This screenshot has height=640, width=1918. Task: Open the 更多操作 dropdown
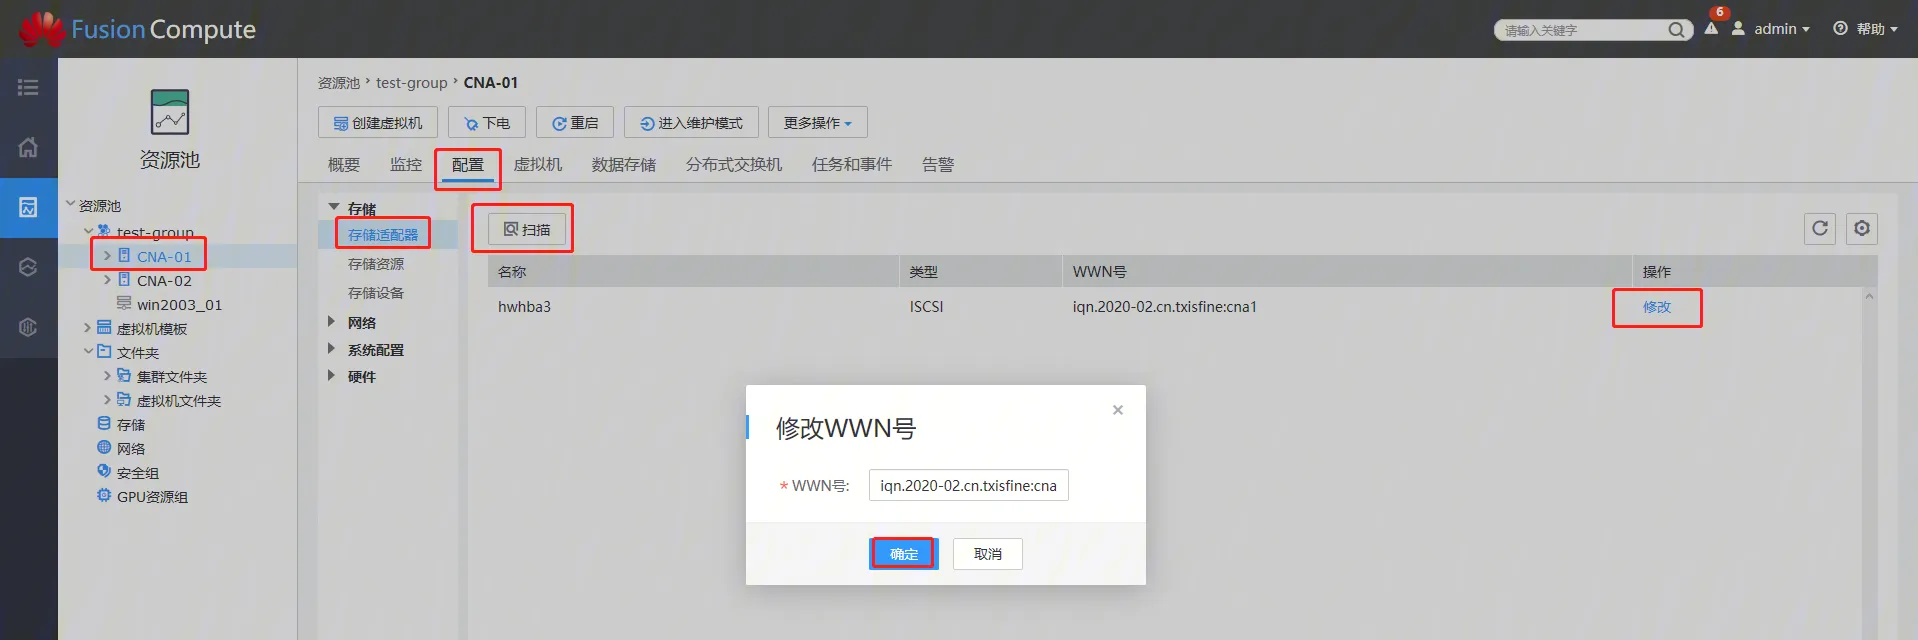(x=817, y=123)
